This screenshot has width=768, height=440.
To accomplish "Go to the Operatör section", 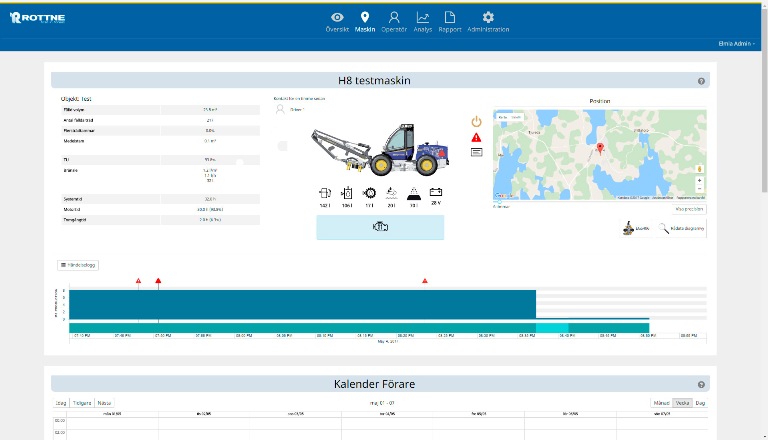I will point(394,21).
